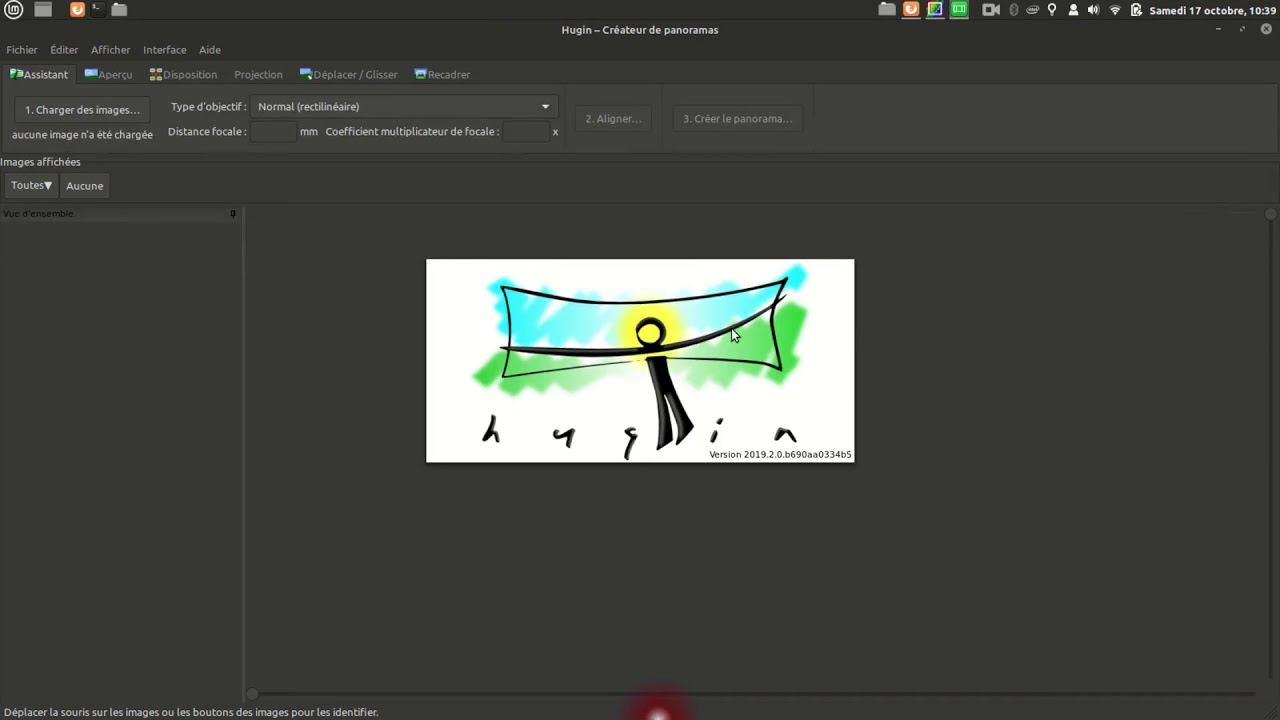Click the show desktop icon in the panel
Image resolution: width=1280 pixels, height=720 pixels.
click(x=43, y=10)
